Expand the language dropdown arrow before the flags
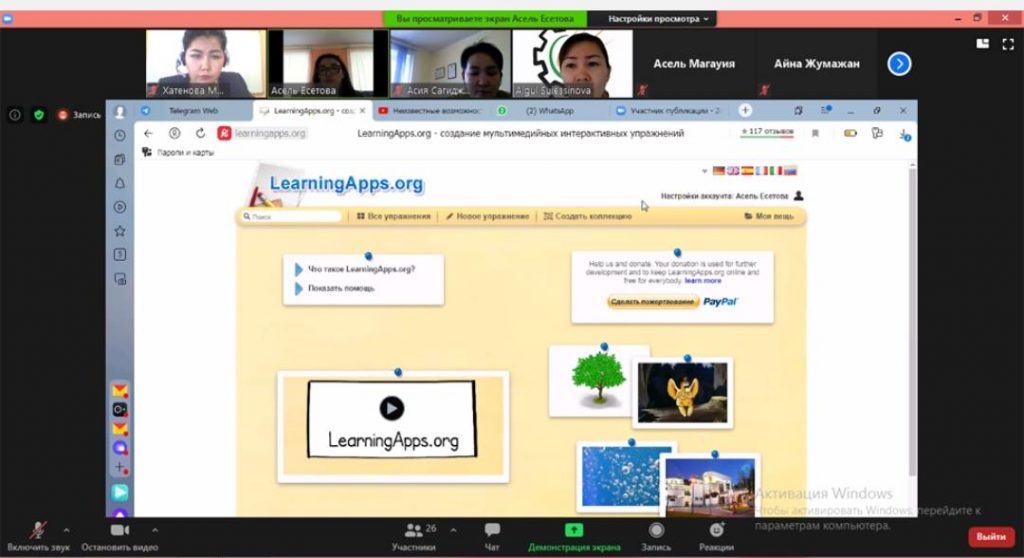1024x558 pixels. (704, 171)
